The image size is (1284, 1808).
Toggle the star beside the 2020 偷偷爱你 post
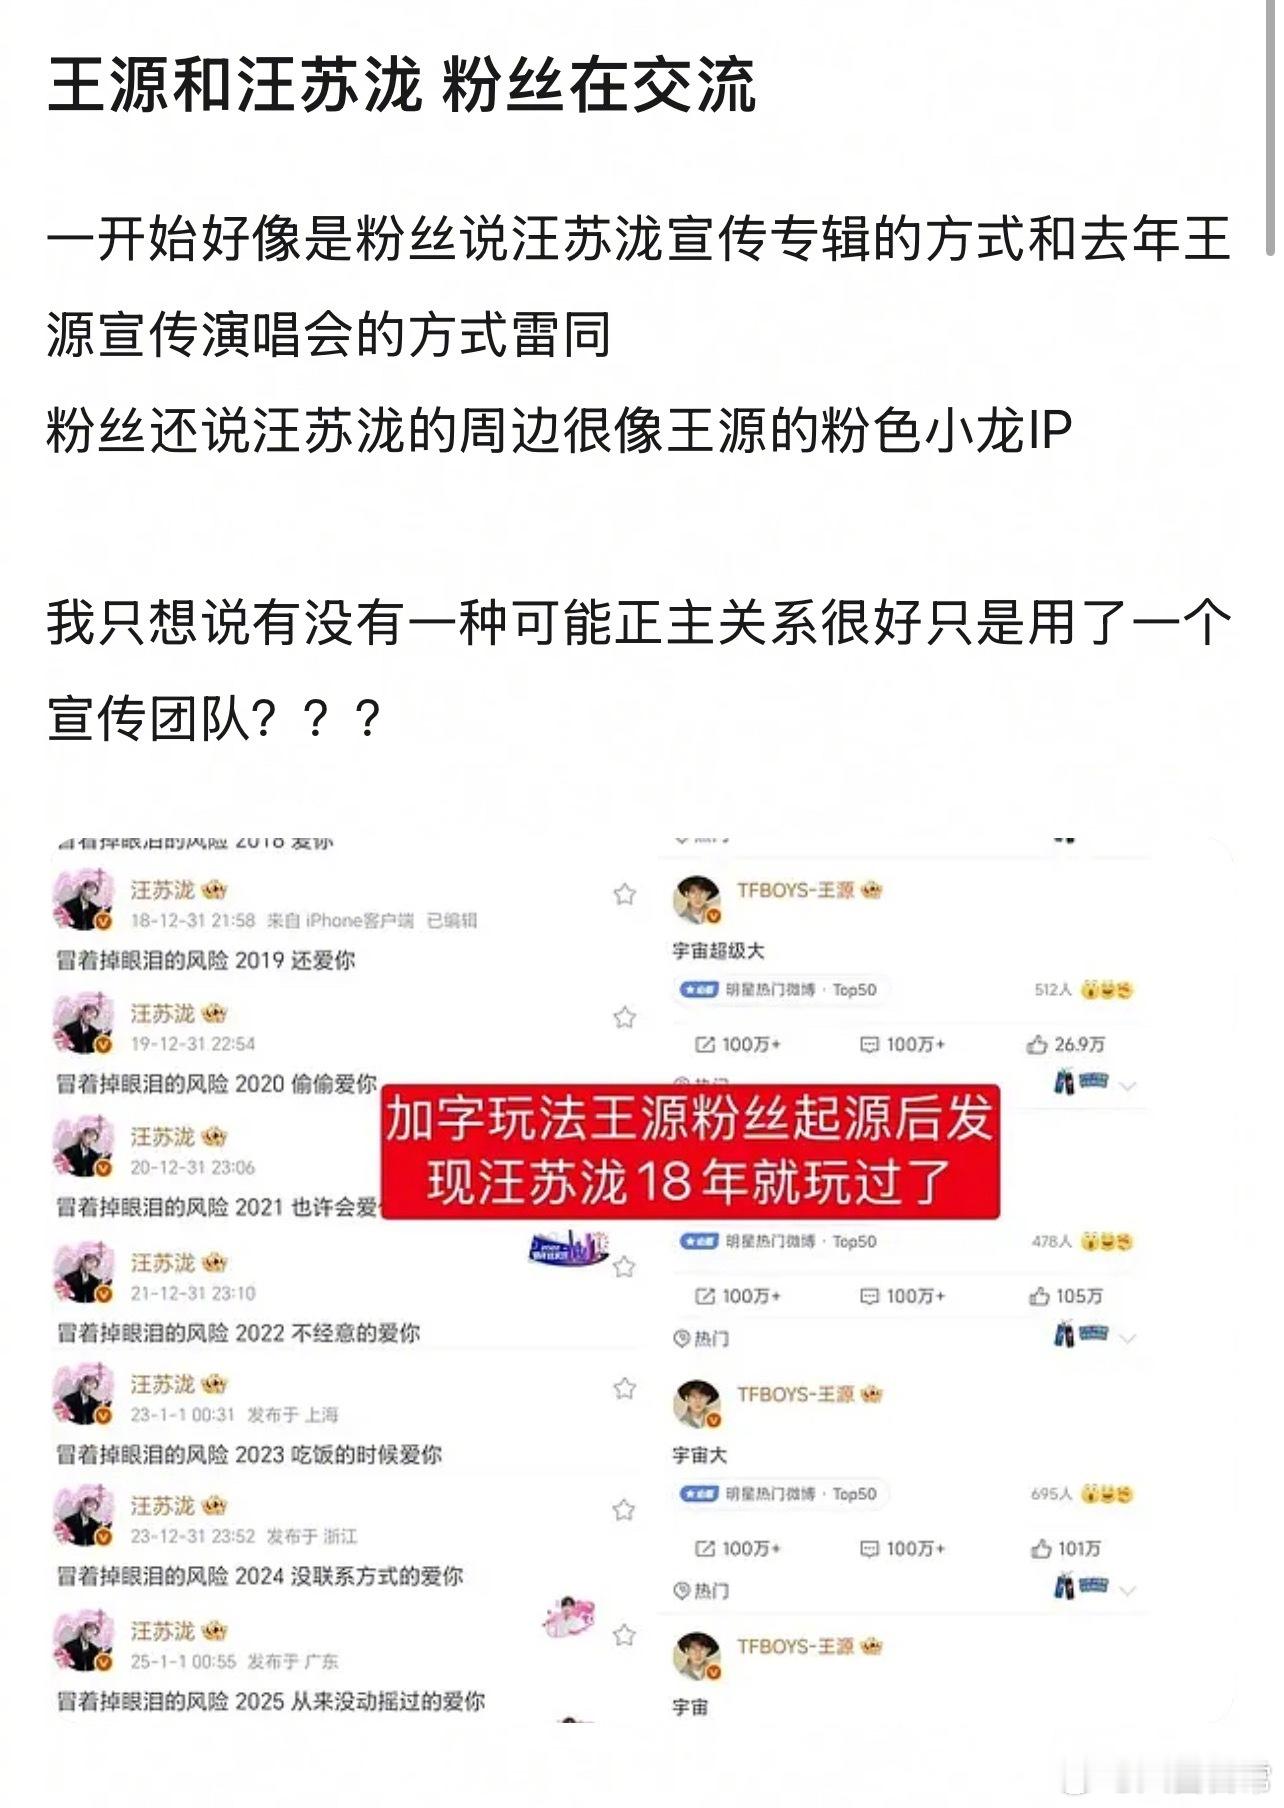tap(625, 1018)
